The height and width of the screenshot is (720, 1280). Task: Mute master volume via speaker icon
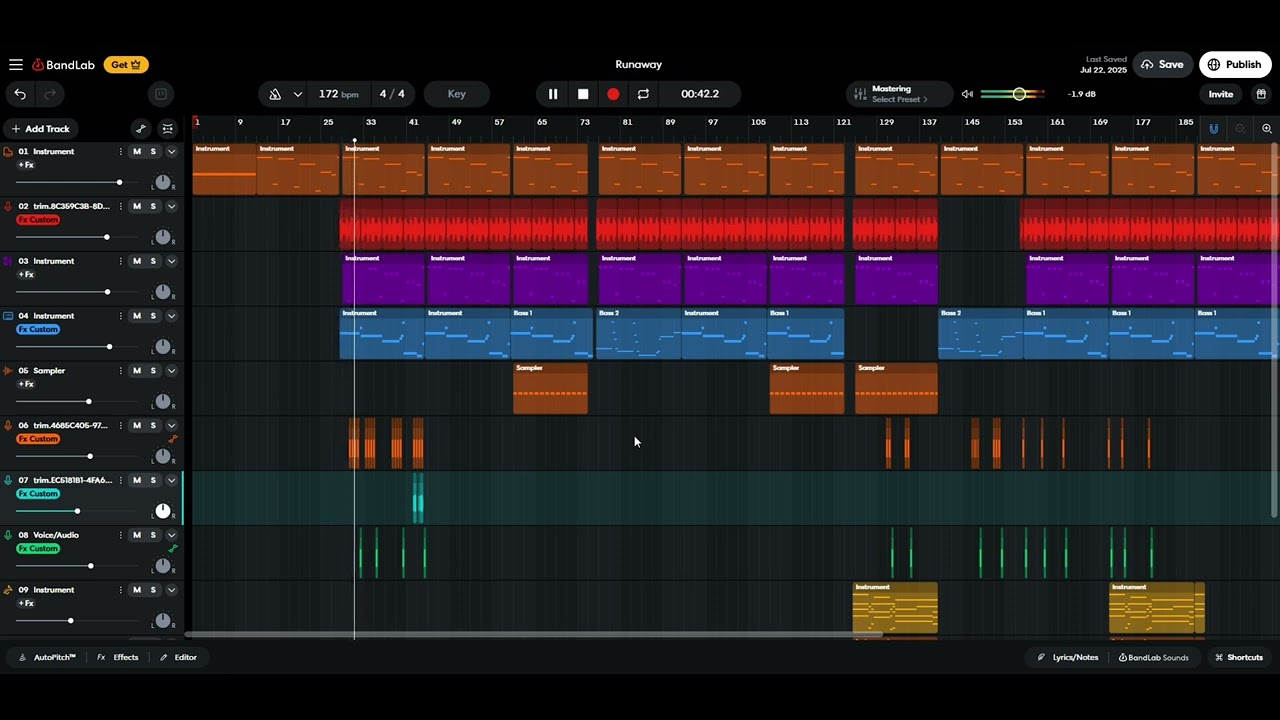[967, 94]
